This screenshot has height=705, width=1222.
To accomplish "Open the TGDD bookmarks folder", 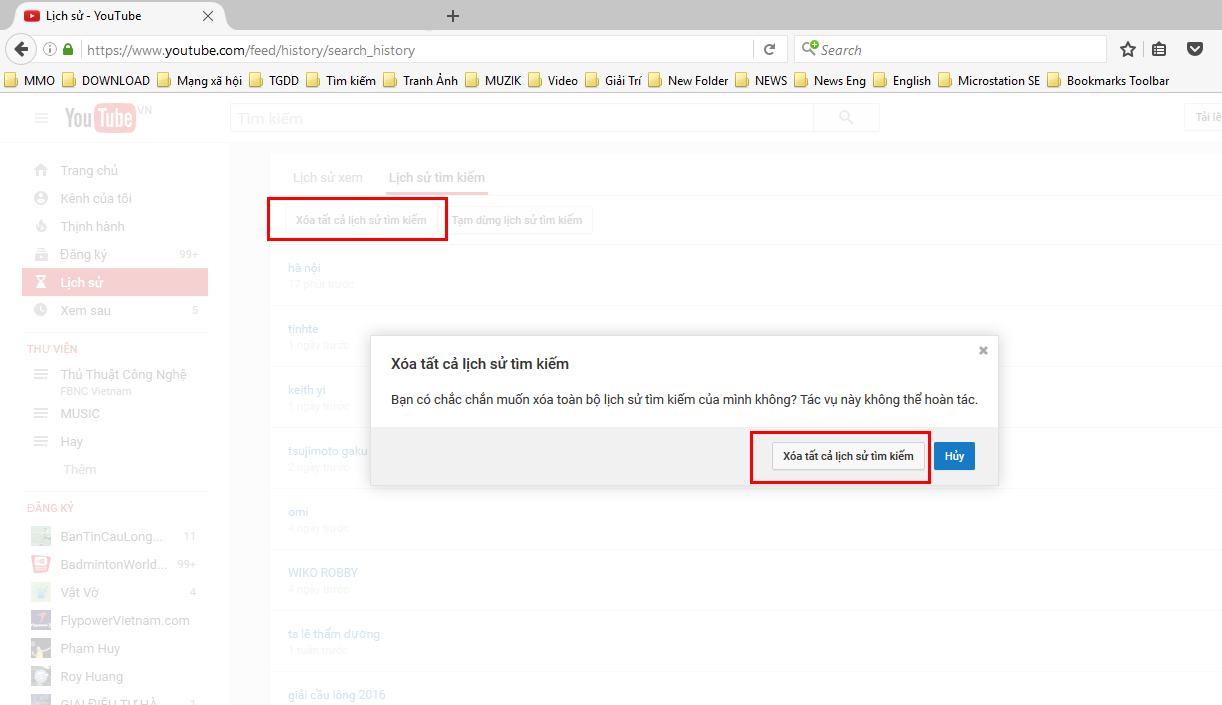I will (274, 80).
